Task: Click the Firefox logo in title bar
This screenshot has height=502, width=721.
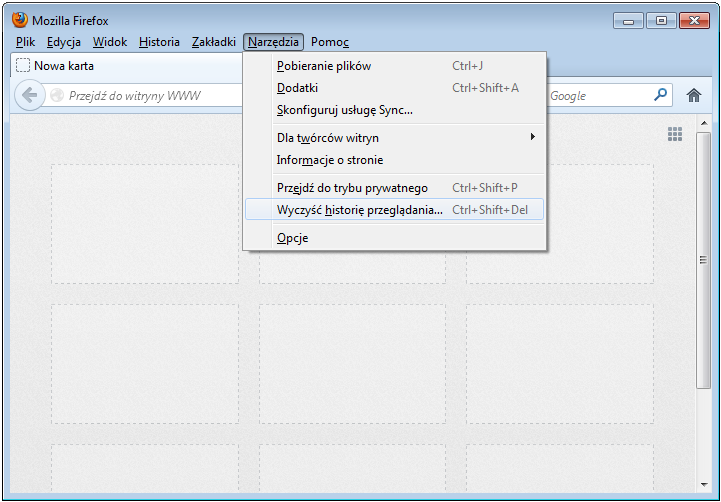Action: tap(20, 20)
